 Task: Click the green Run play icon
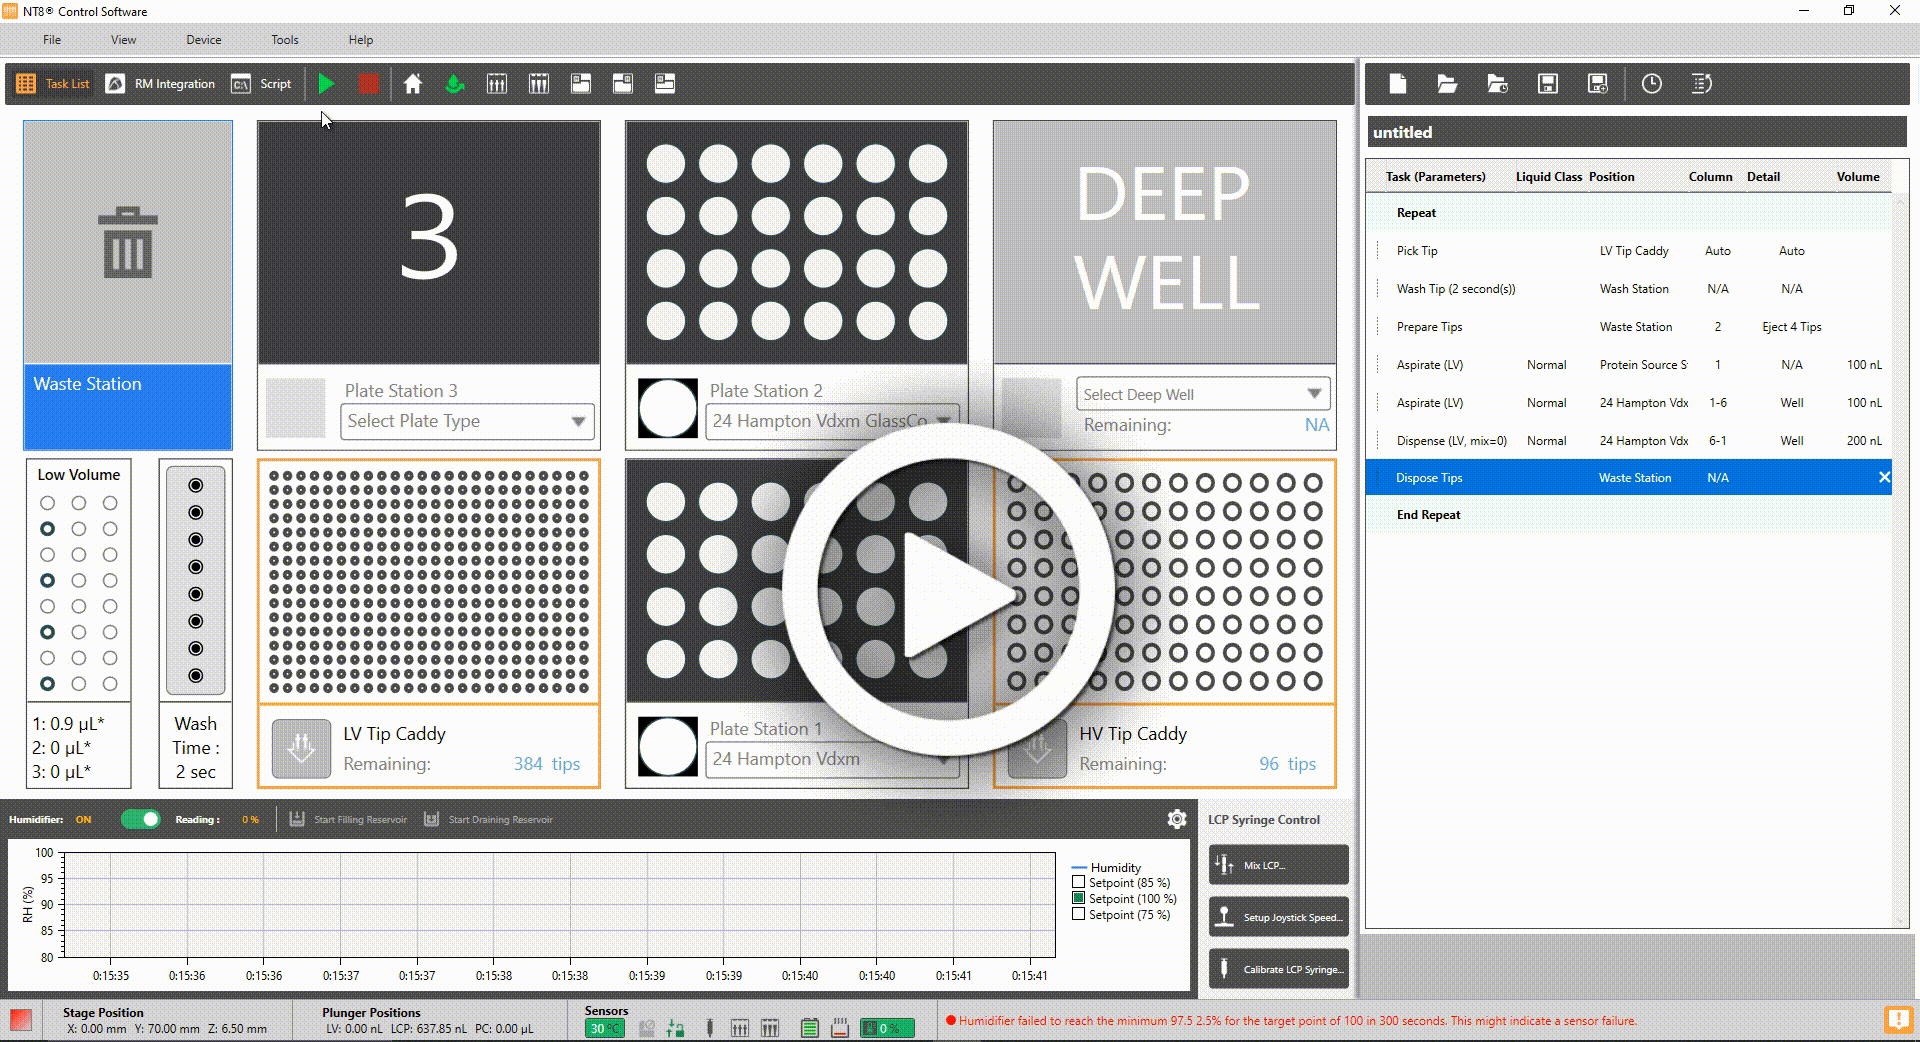(326, 84)
